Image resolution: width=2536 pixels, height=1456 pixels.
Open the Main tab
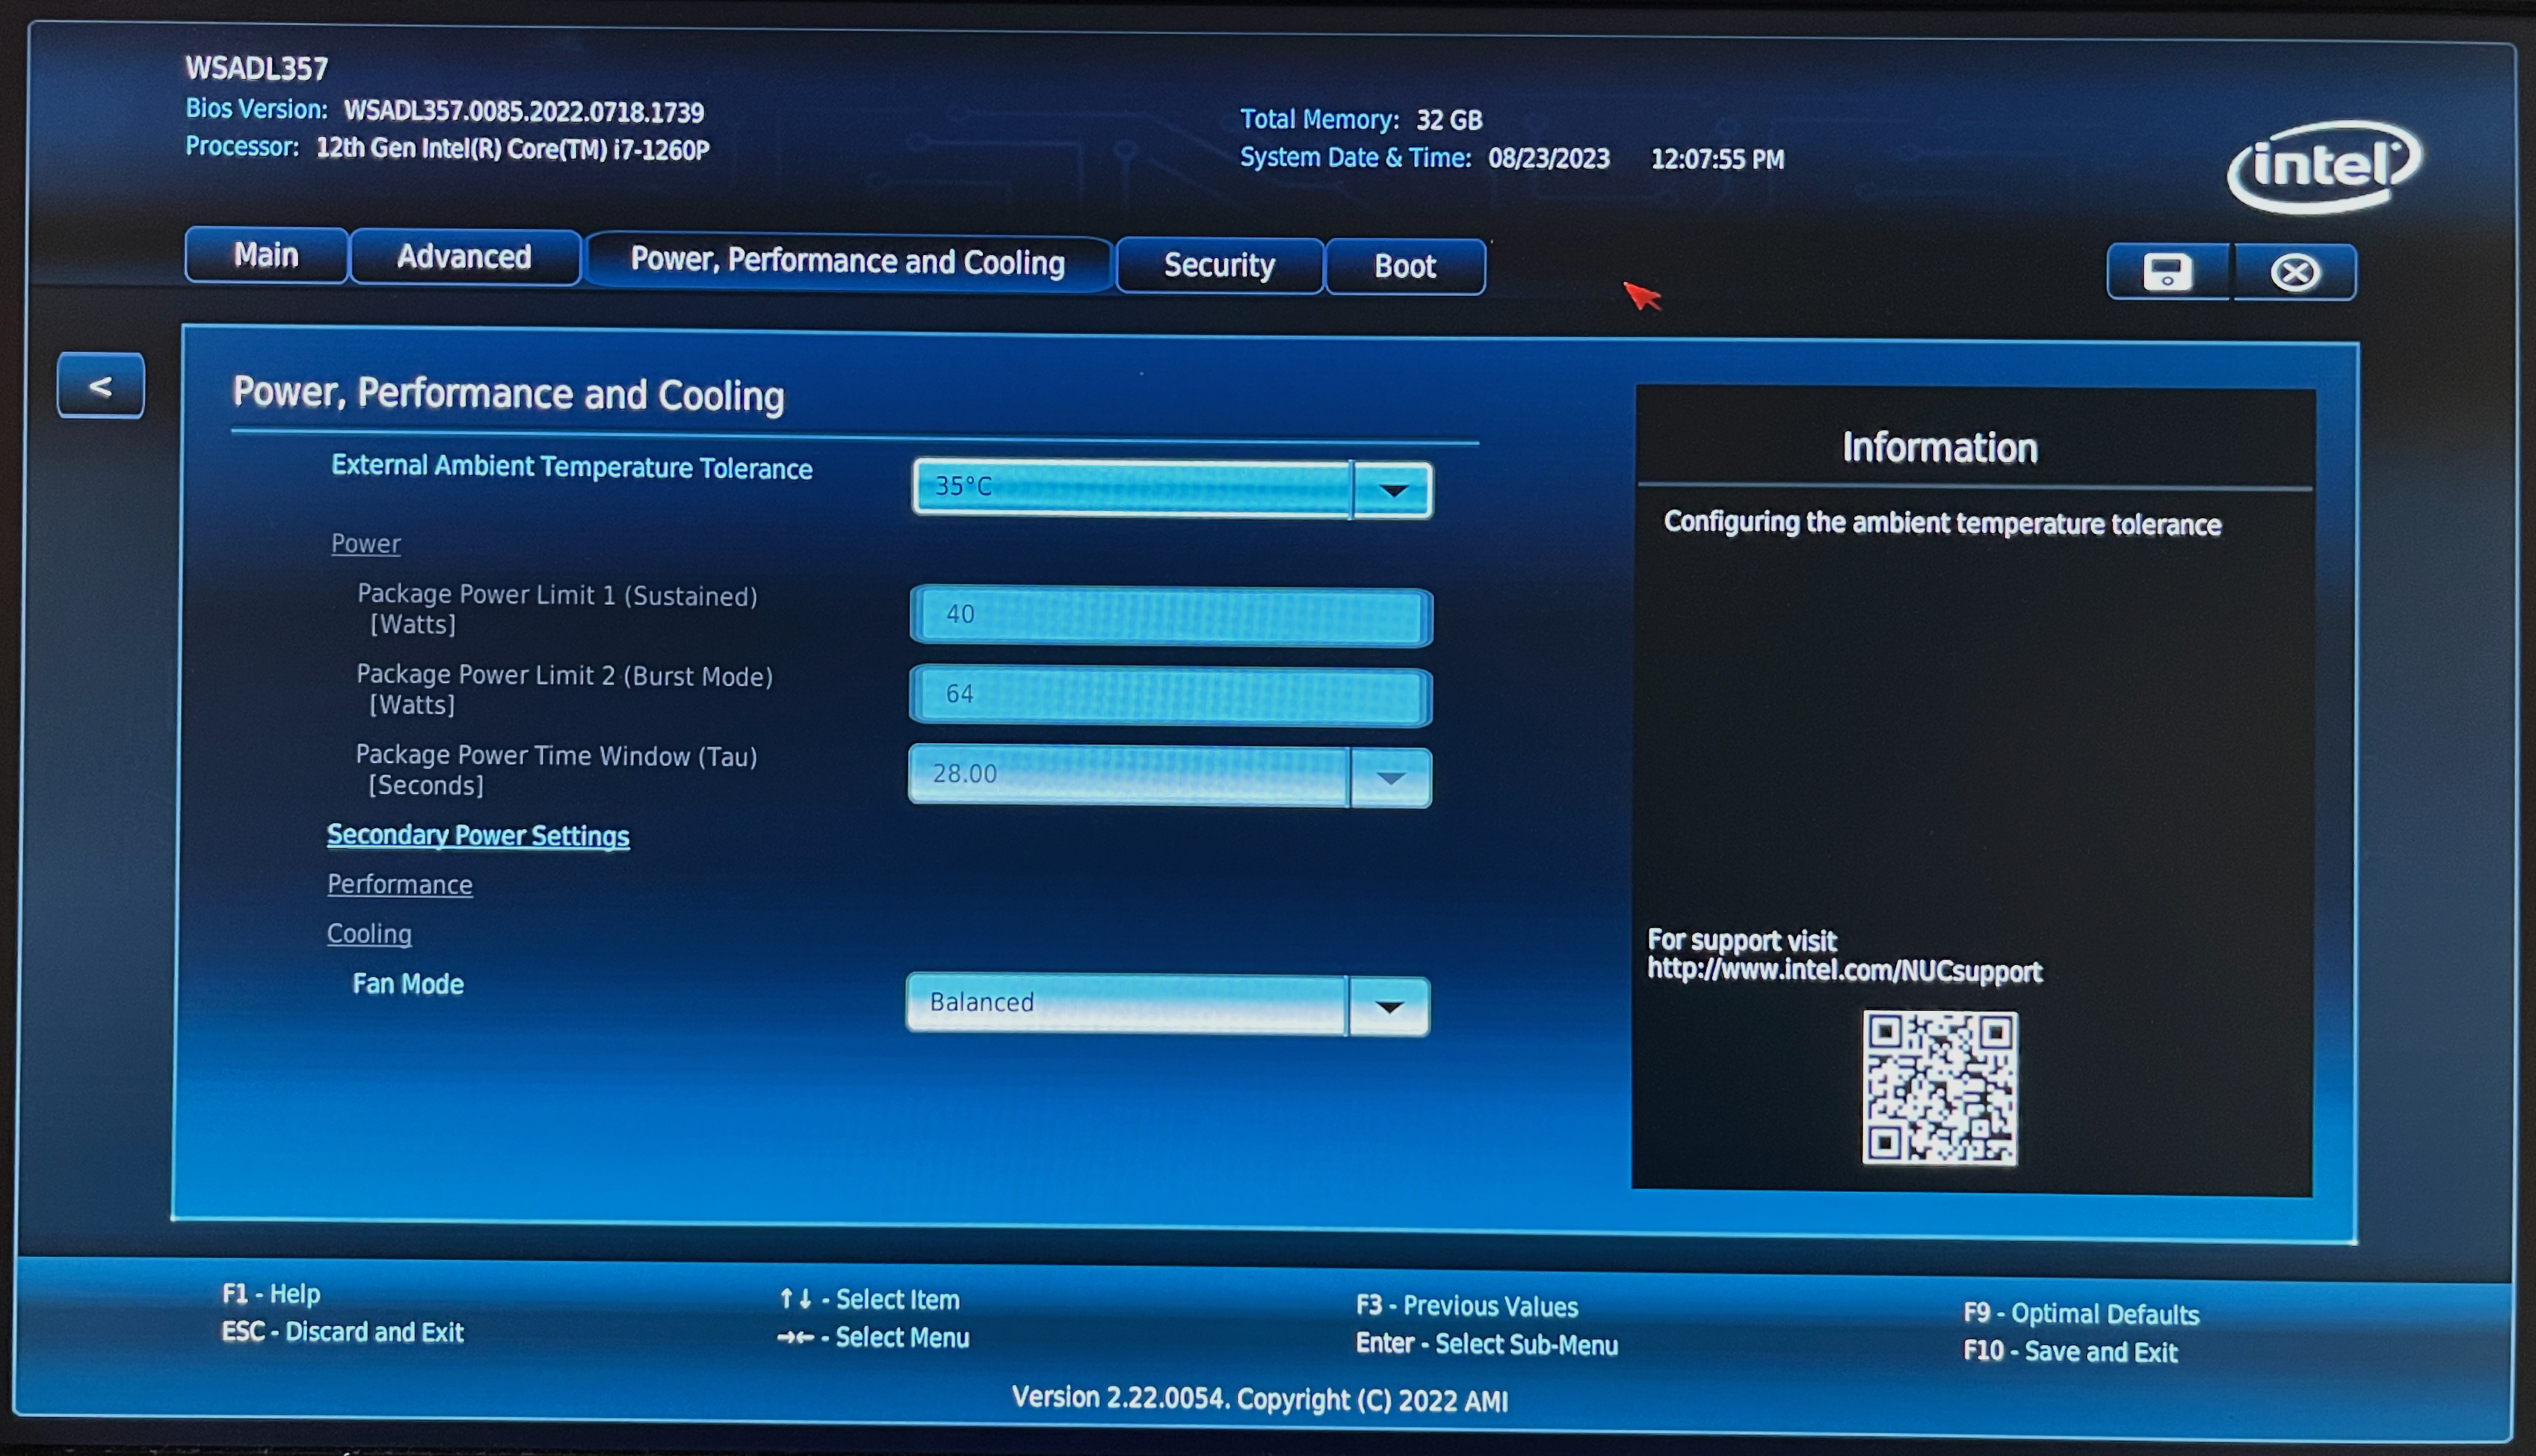click(x=266, y=255)
